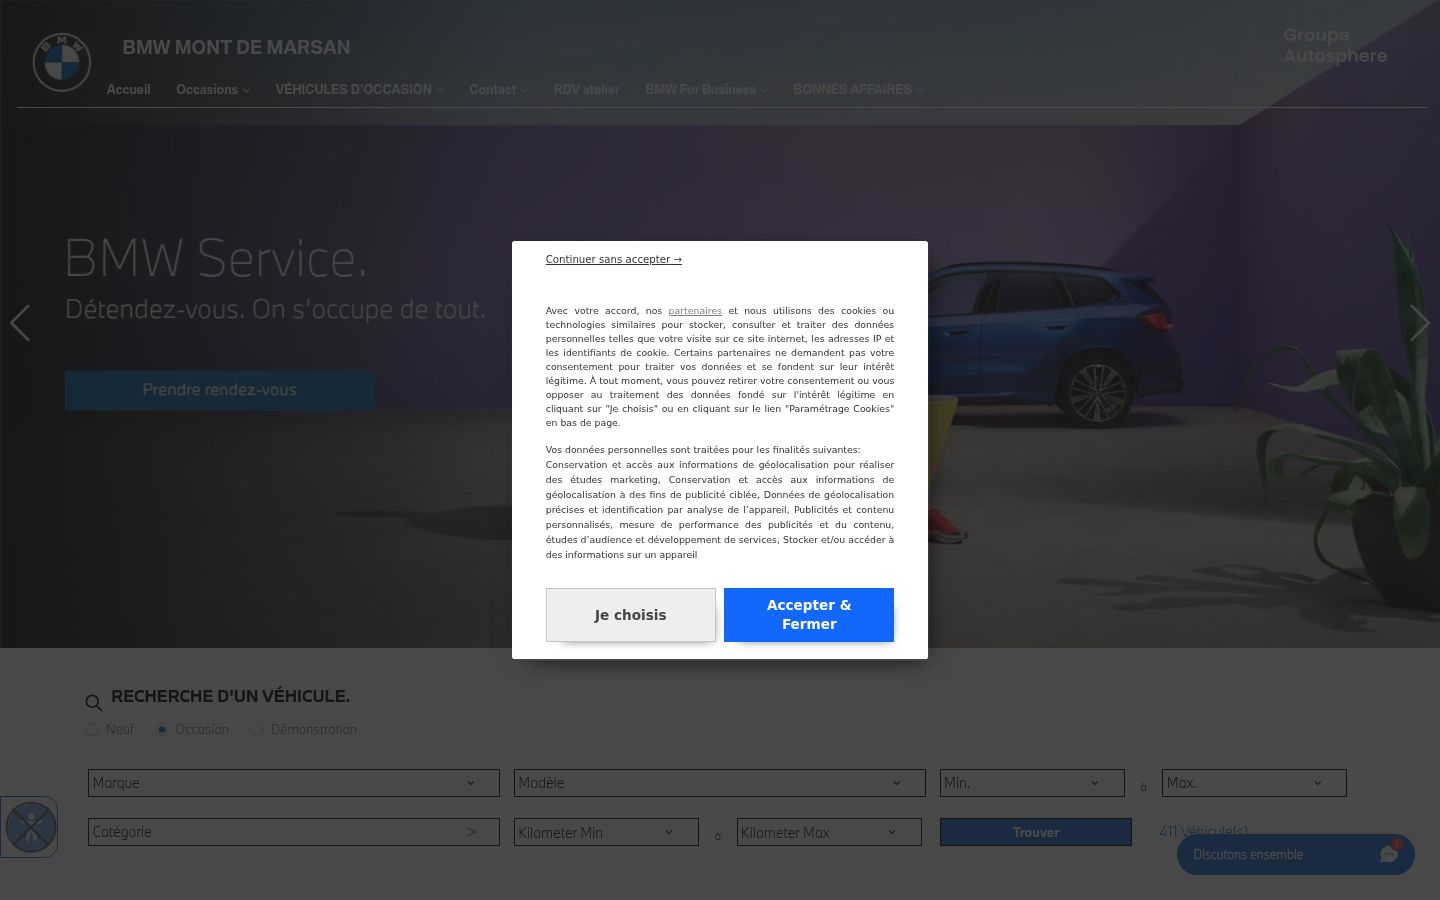The width and height of the screenshot is (1440, 900).
Task: Open the Kilometer Min dropdown
Action: pyautogui.click(x=606, y=832)
